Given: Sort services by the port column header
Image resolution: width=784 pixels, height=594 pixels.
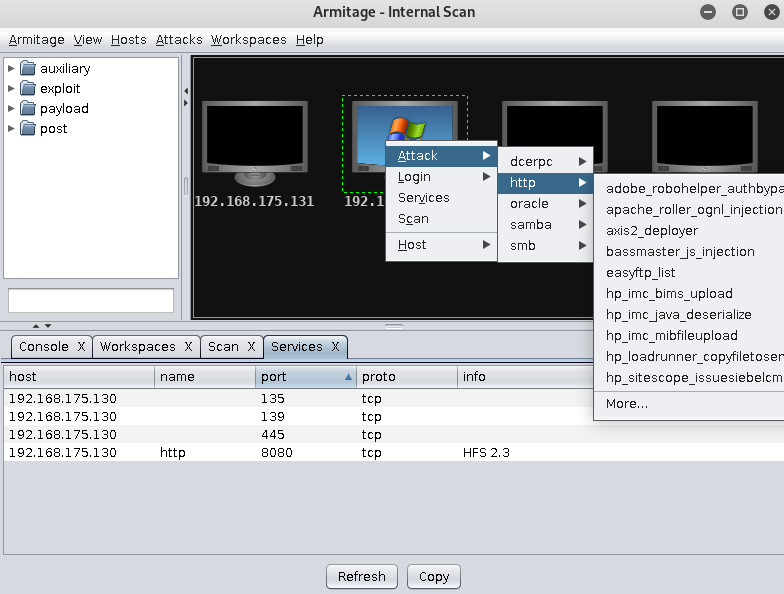Looking at the screenshot, I should coord(306,376).
